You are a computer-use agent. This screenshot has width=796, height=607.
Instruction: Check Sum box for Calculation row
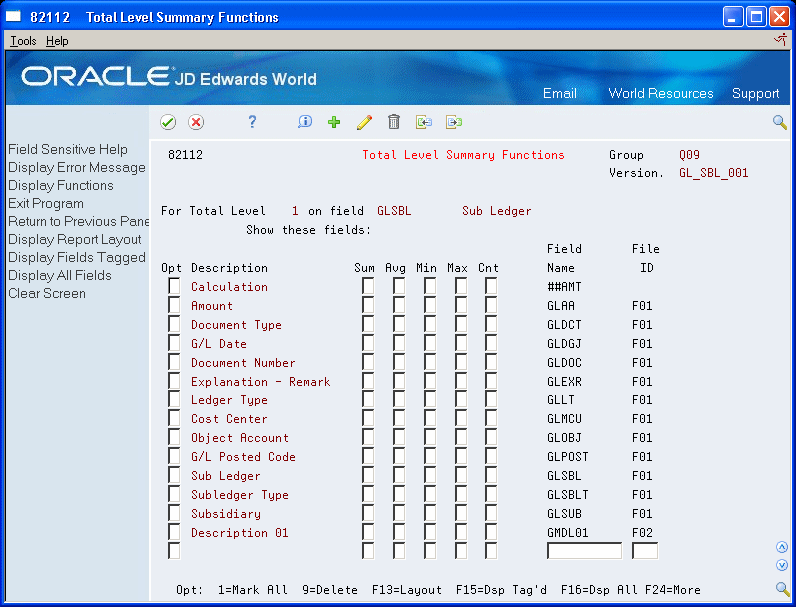click(368, 286)
